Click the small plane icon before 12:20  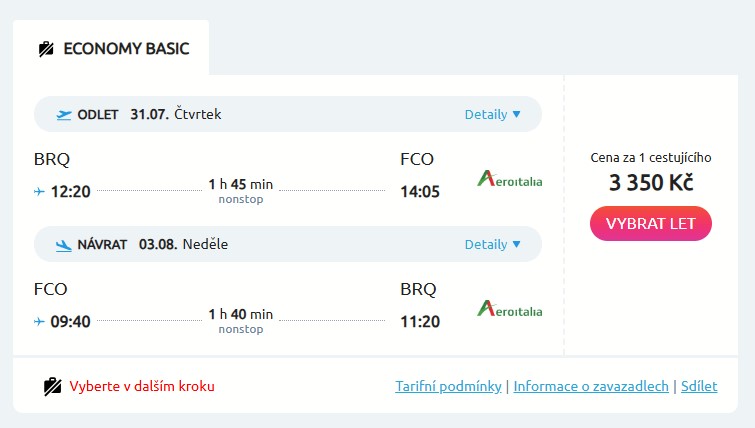pos(40,190)
